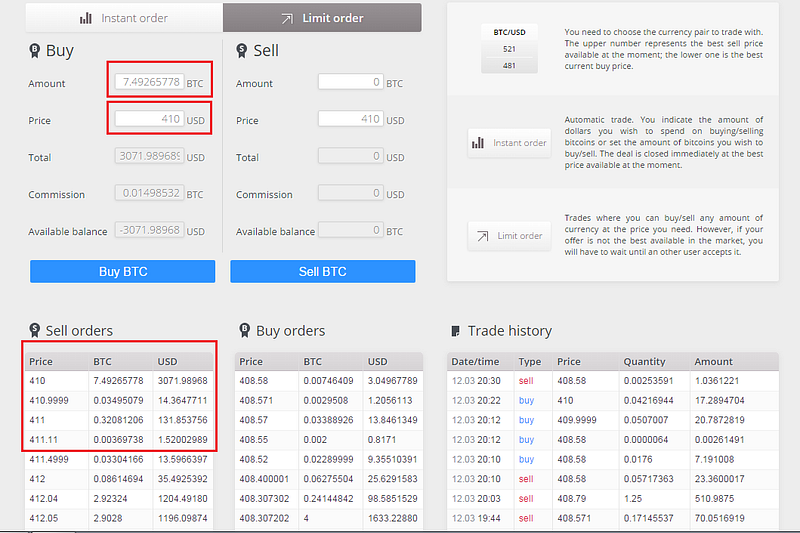The image size is (800, 533).
Task: Click Type header in Trade history
Action: [530, 362]
